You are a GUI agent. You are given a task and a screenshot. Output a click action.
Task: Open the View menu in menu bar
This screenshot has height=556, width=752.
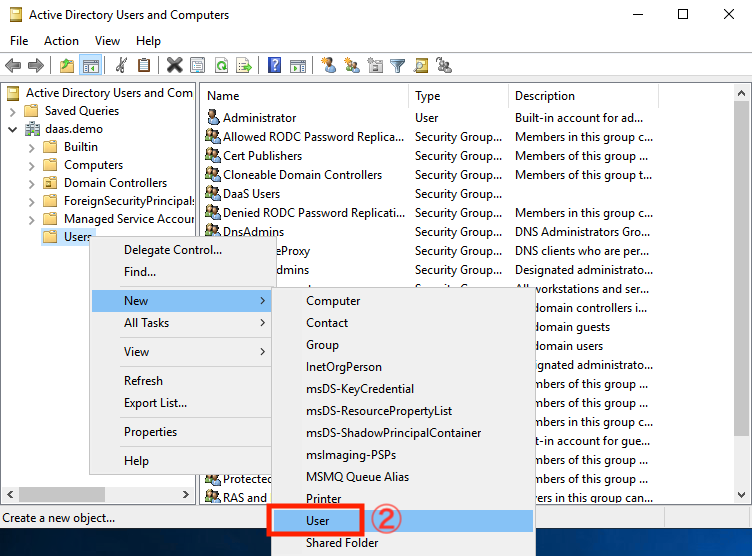point(107,41)
